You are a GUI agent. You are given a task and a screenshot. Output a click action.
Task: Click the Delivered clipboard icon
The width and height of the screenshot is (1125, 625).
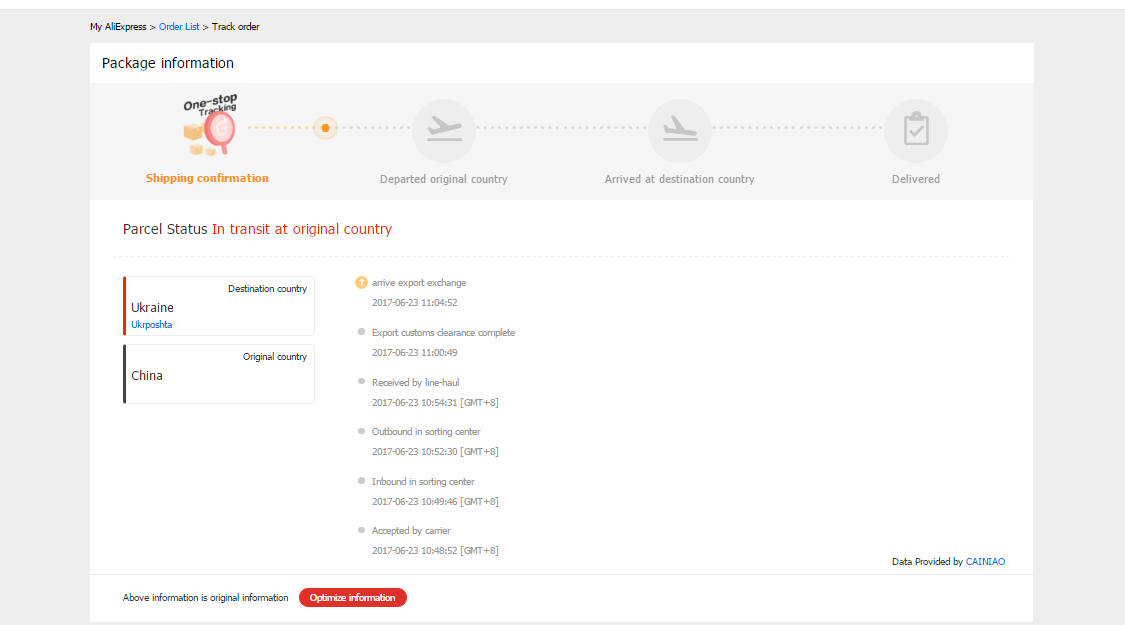915,130
